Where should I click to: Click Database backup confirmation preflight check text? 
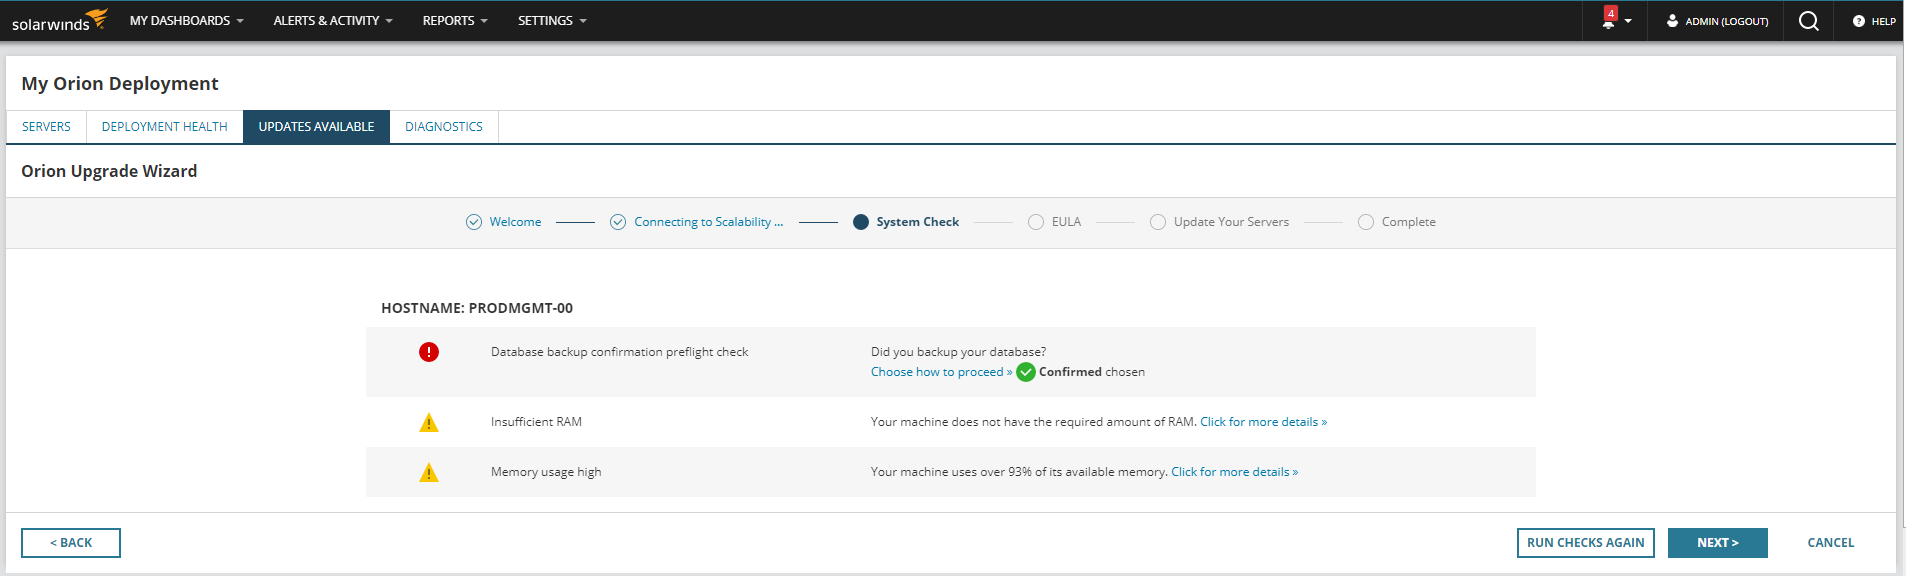(x=619, y=352)
